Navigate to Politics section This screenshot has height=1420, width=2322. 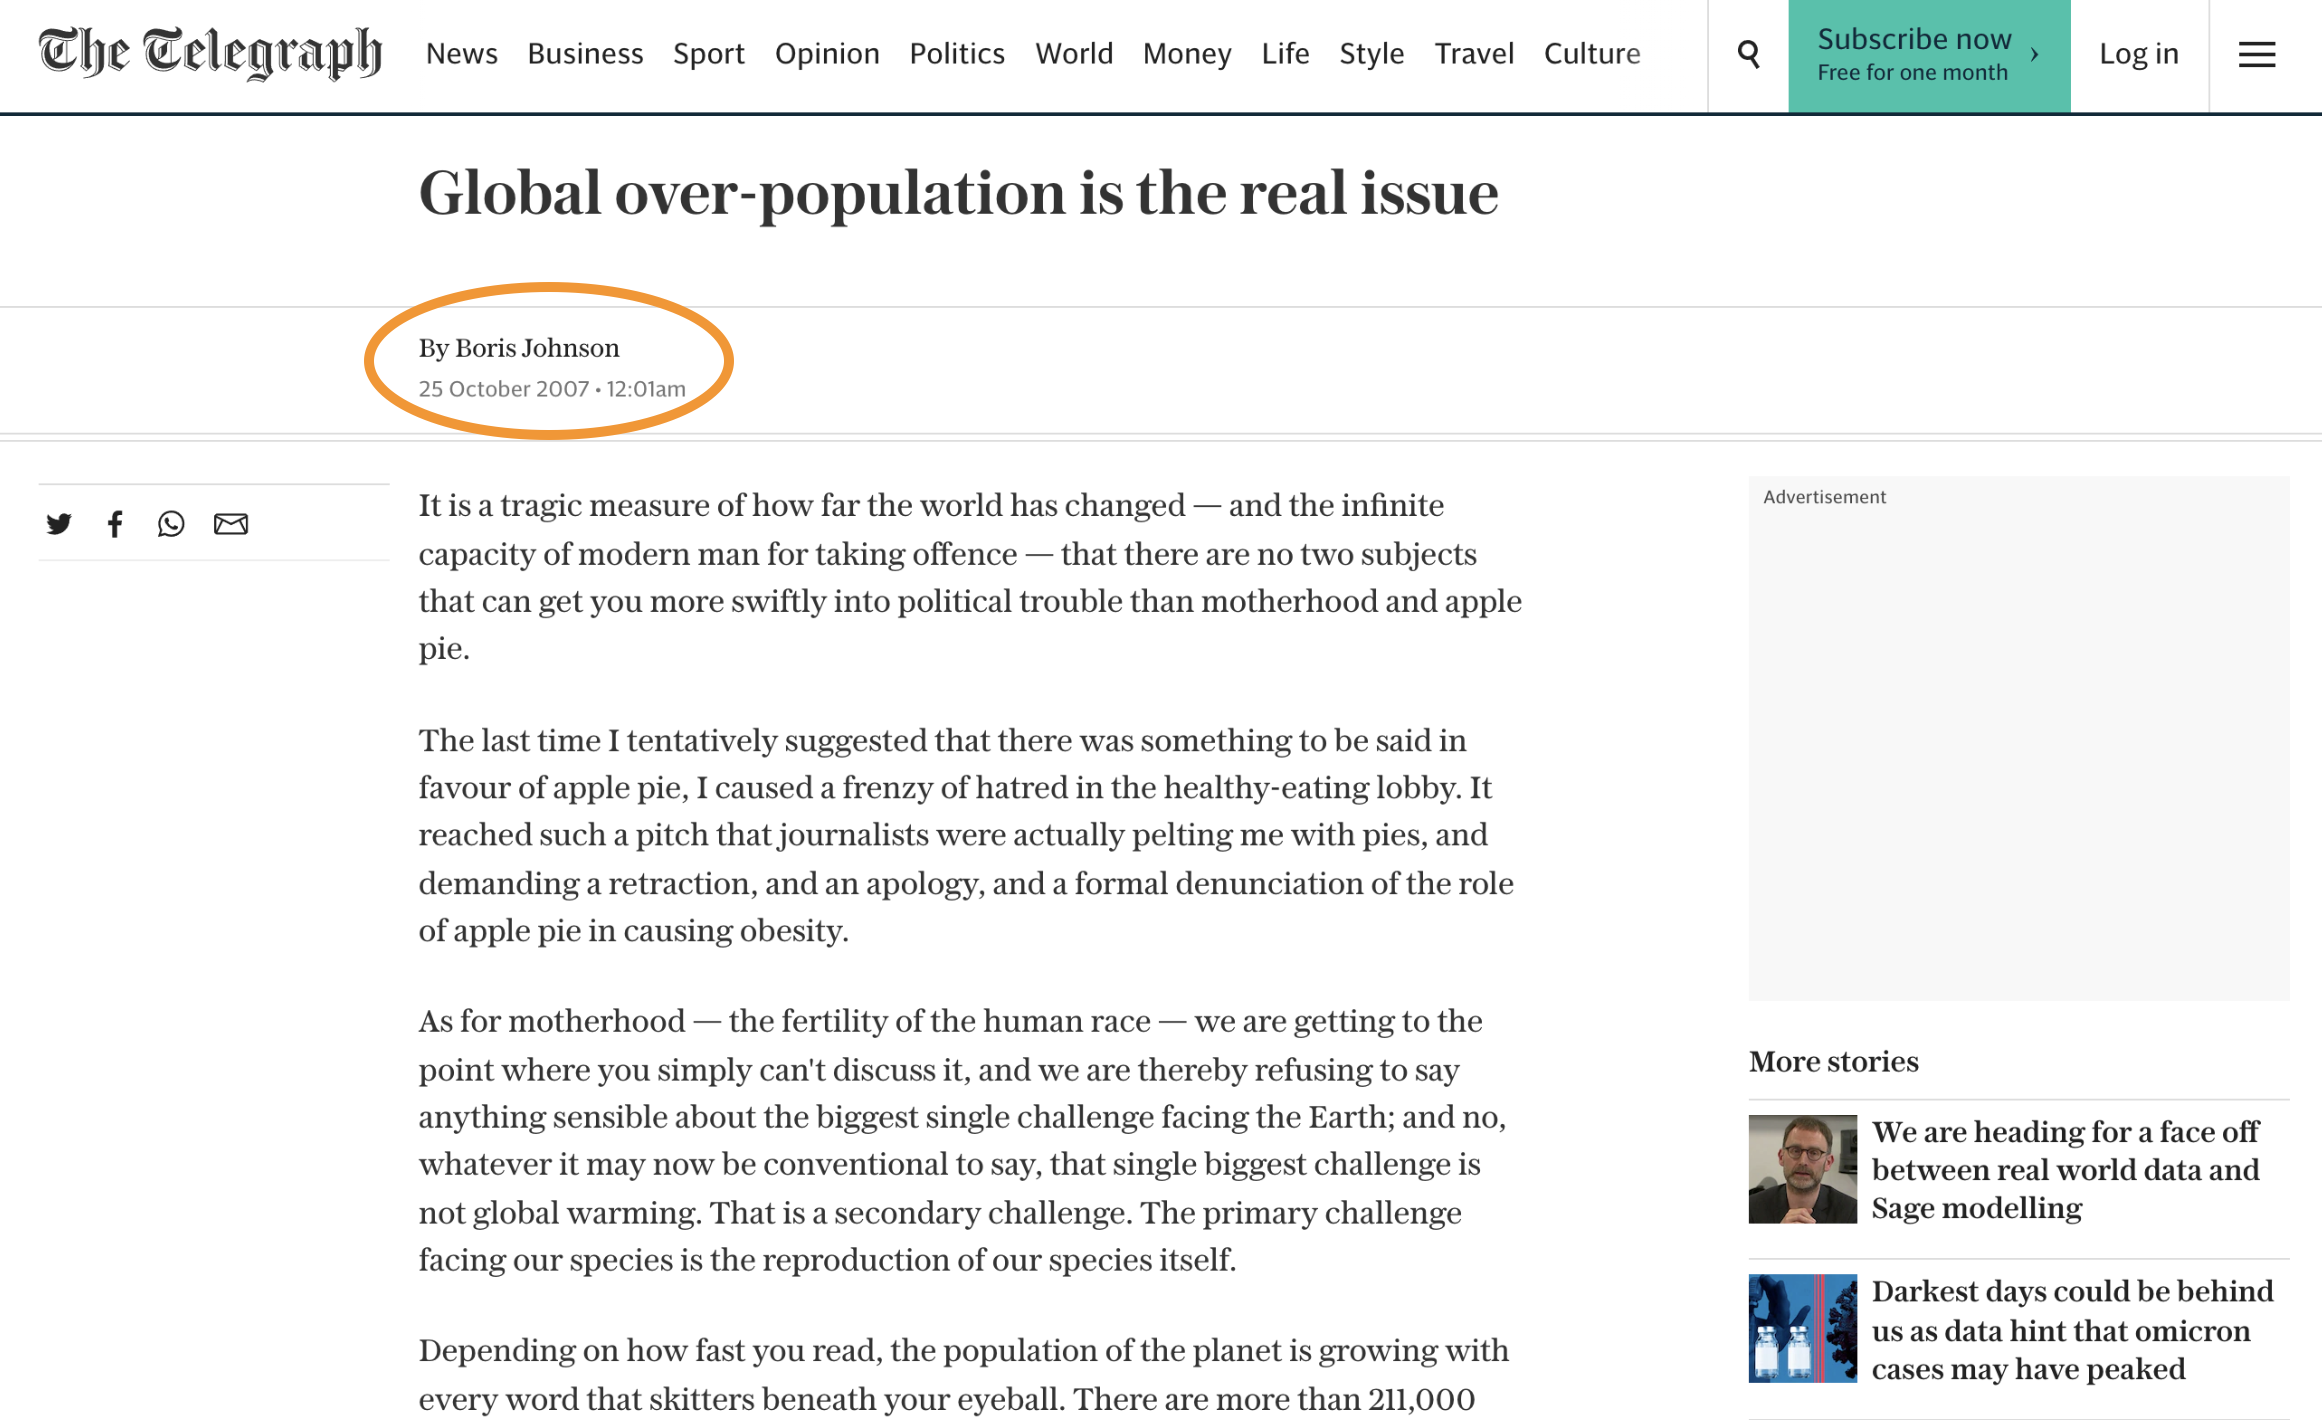pos(956,54)
